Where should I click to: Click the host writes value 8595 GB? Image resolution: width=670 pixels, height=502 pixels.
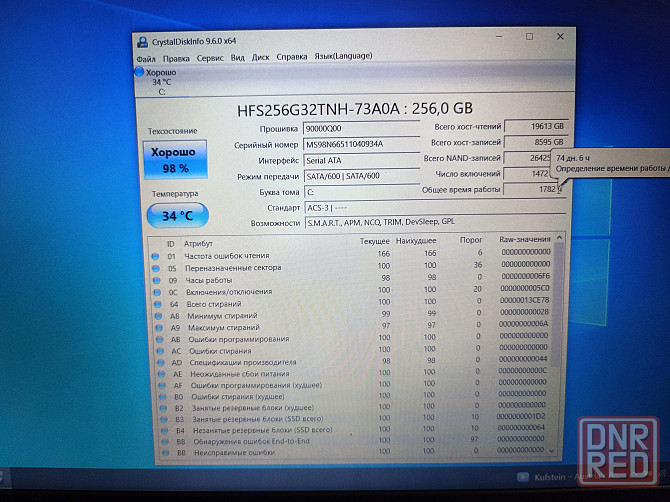point(536,142)
